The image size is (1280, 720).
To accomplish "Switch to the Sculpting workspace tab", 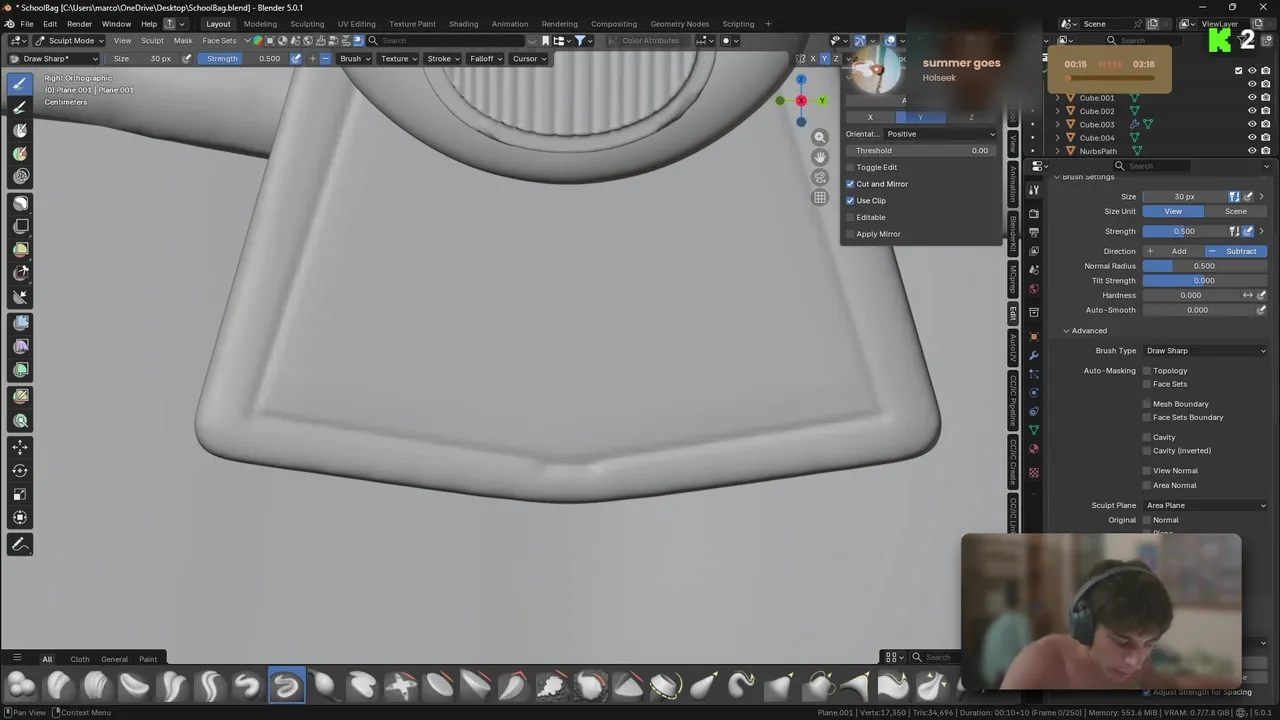I will (307, 24).
